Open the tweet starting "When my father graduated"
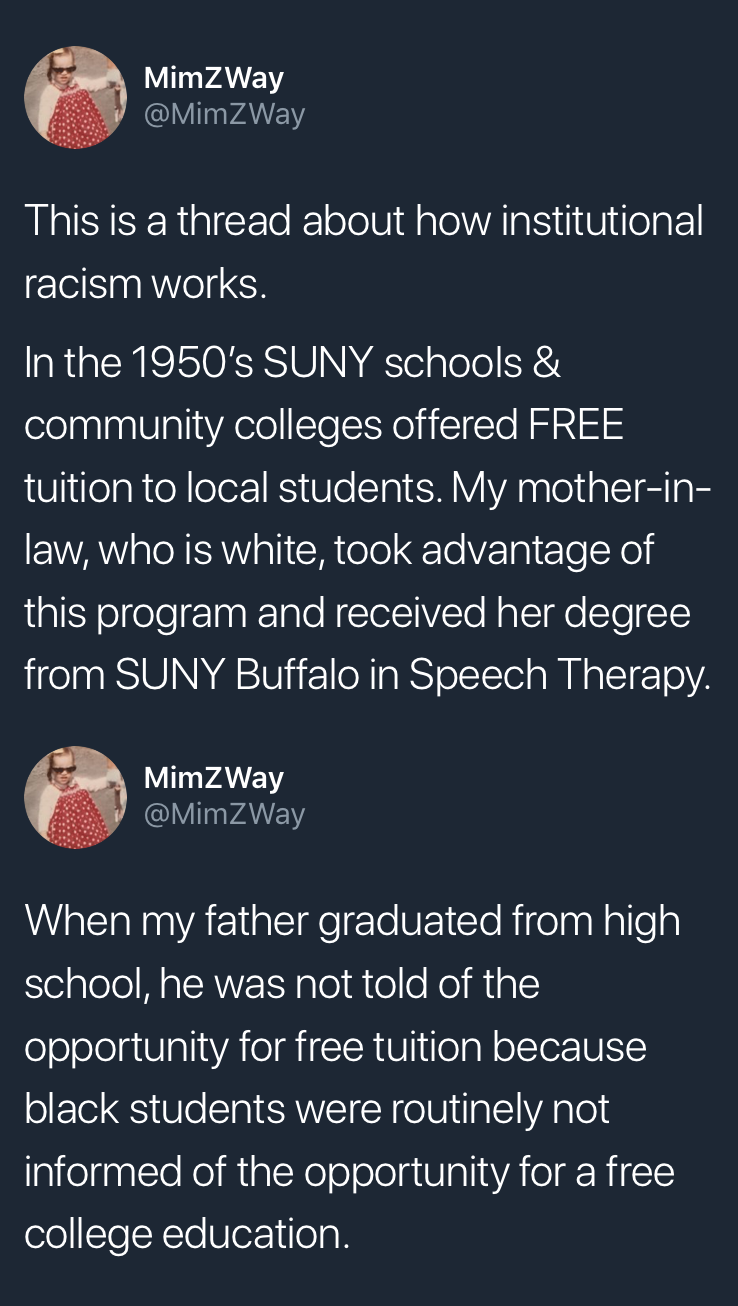This screenshot has width=738, height=1306. (x=350, y=1077)
